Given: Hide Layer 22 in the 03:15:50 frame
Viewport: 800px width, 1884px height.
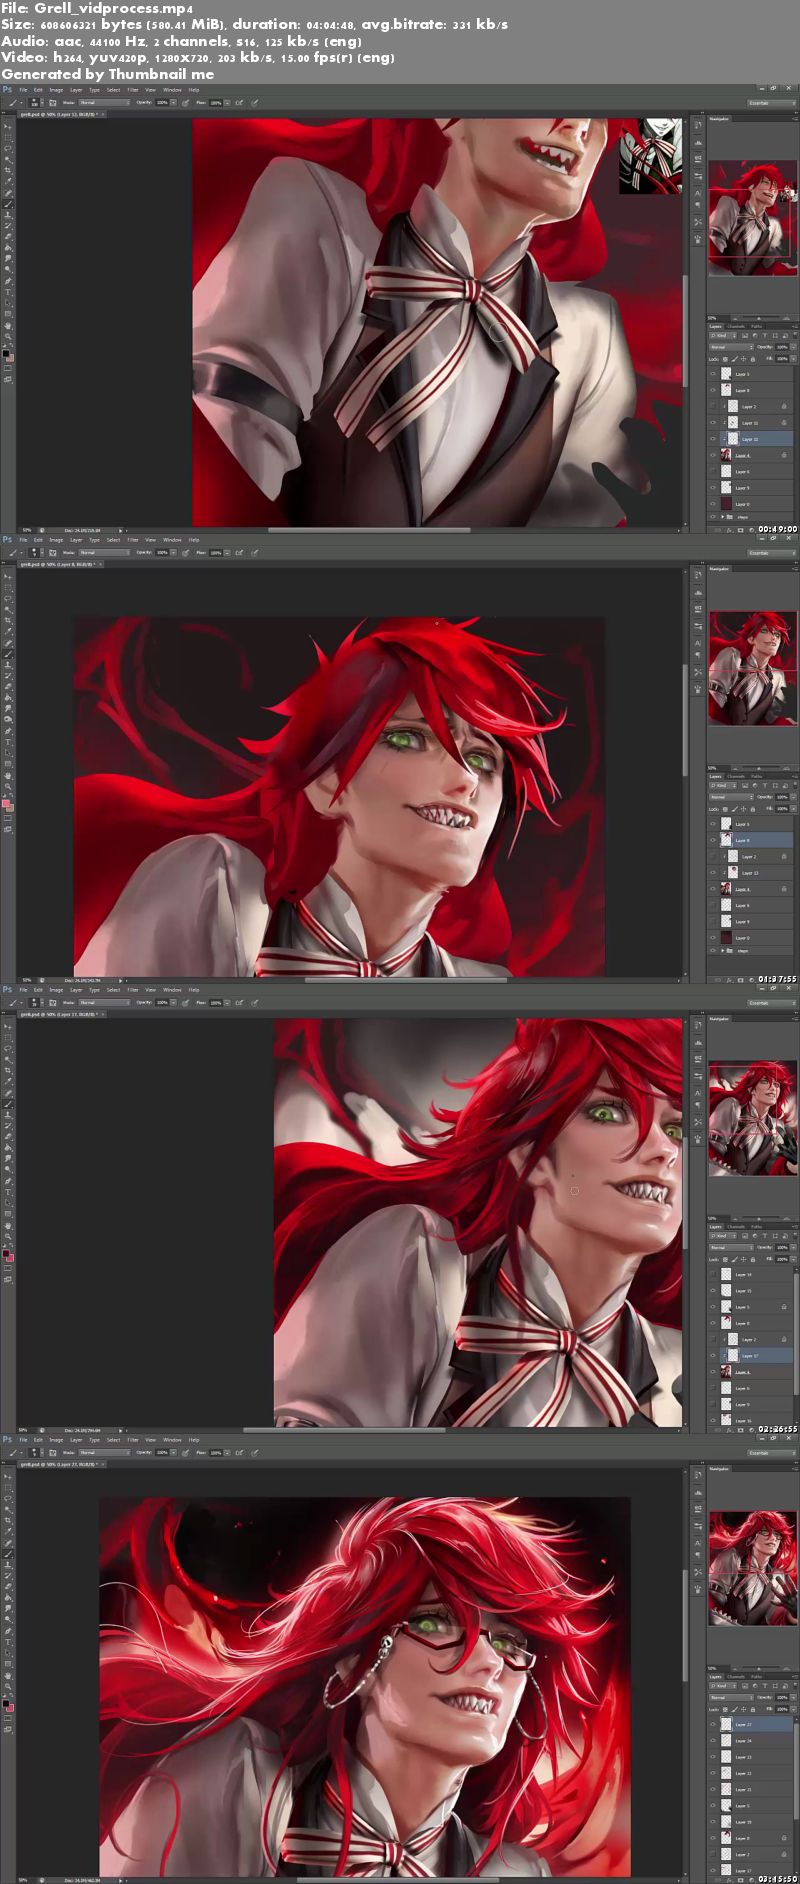Looking at the screenshot, I should pos(713,1773).
